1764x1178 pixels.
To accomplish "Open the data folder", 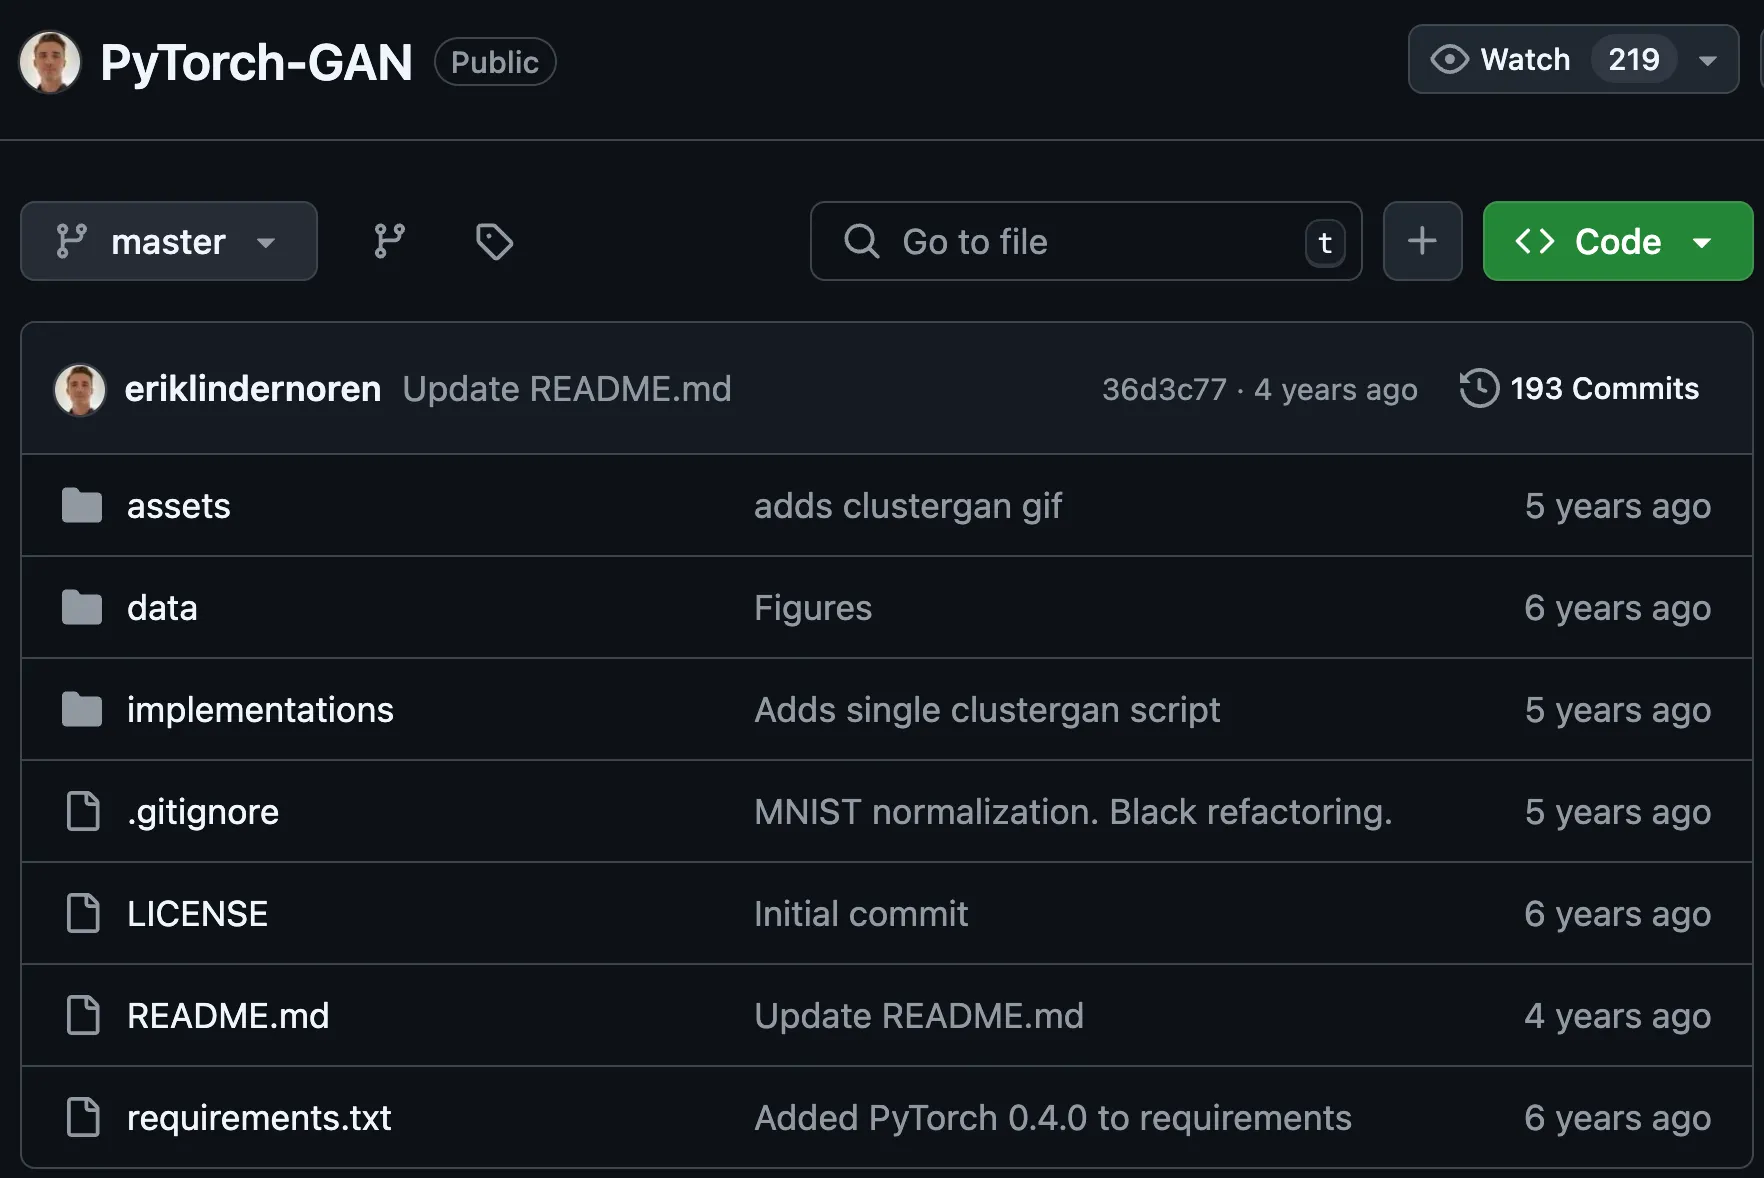I will (x=162, y=608).
